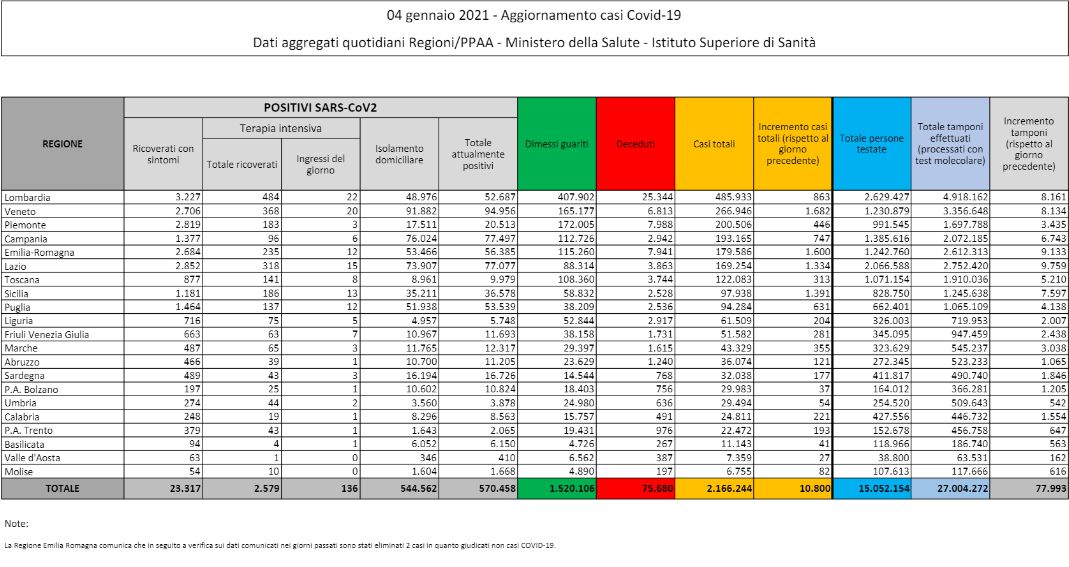Click Emilia-Romagna case increase 1.600
Image resolution: width=1069 pixels, height=567 pixels.
[817, 252]
